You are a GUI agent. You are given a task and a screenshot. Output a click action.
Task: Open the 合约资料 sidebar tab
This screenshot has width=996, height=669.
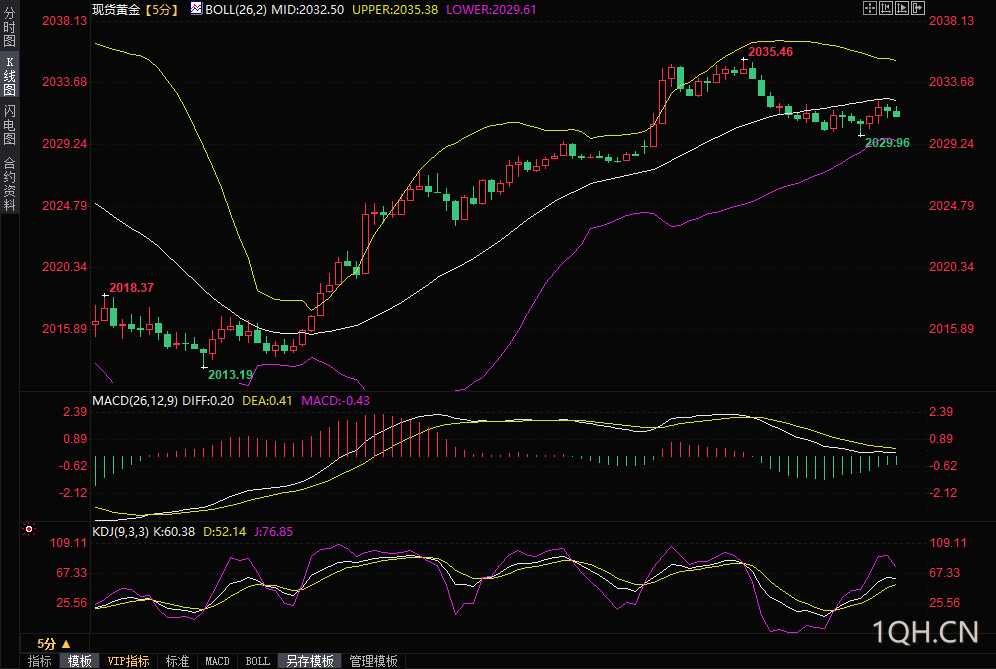click(9, 184)
